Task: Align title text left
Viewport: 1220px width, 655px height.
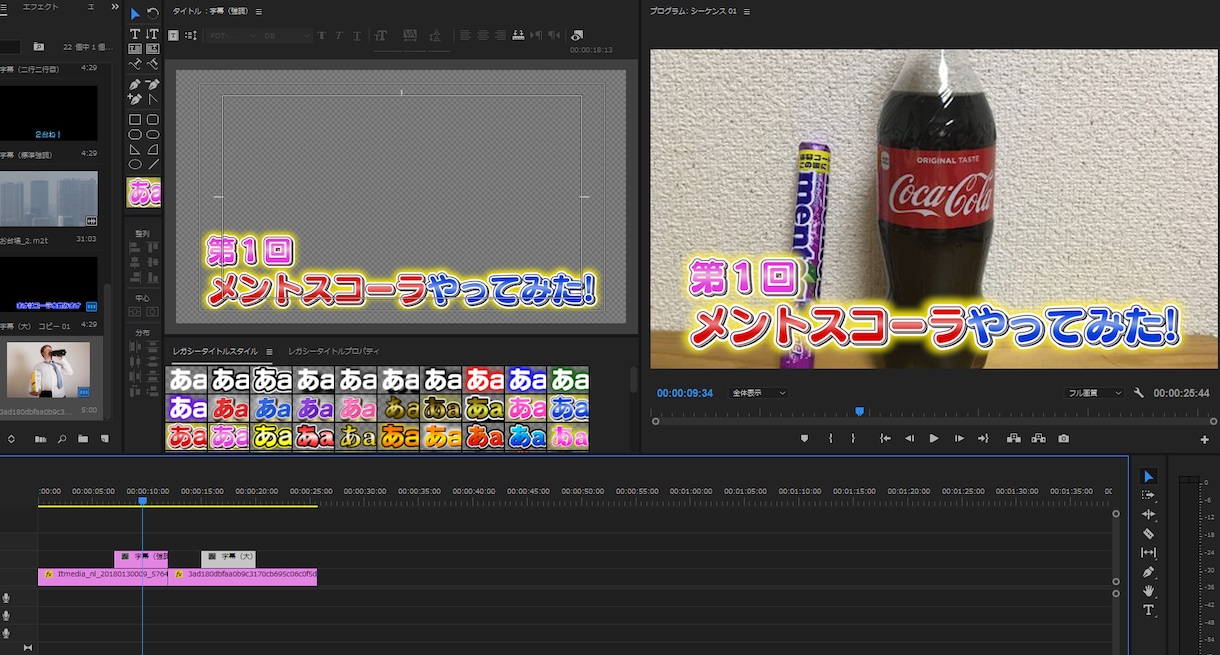Action: pyautogui.click(x=466, y=35)
